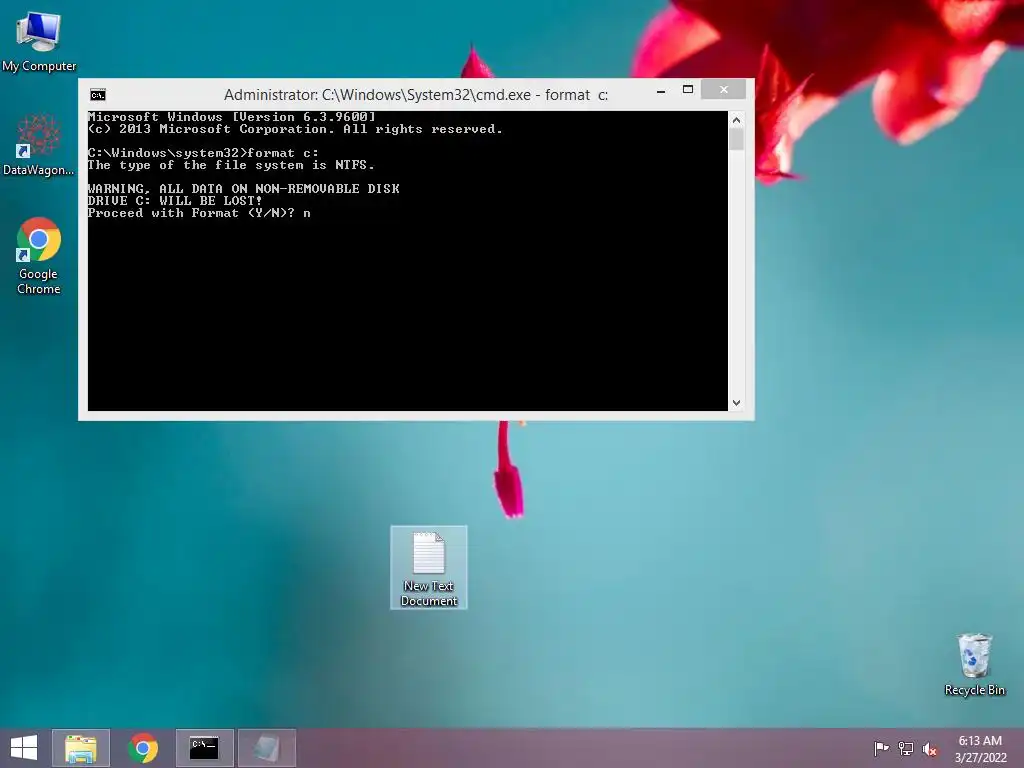1024x768 pixels.
Task: Open File Explorer from the taskbar
Action: [81, 748]
